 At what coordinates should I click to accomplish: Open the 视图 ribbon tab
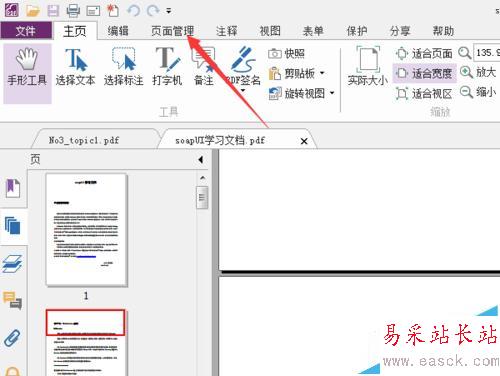click(270, 31)
